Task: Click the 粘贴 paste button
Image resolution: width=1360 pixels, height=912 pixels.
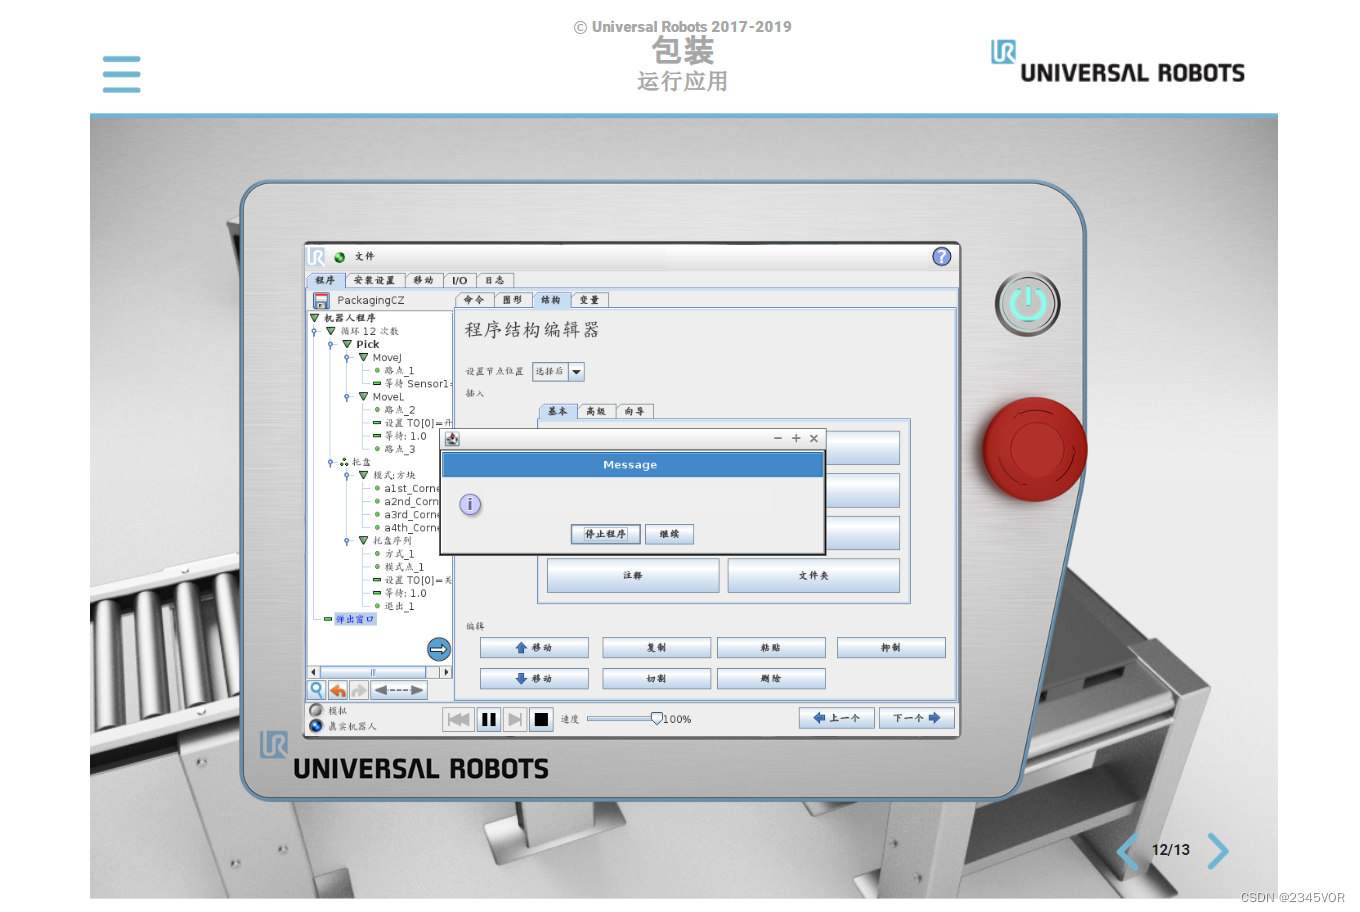Action: [771, 648]
